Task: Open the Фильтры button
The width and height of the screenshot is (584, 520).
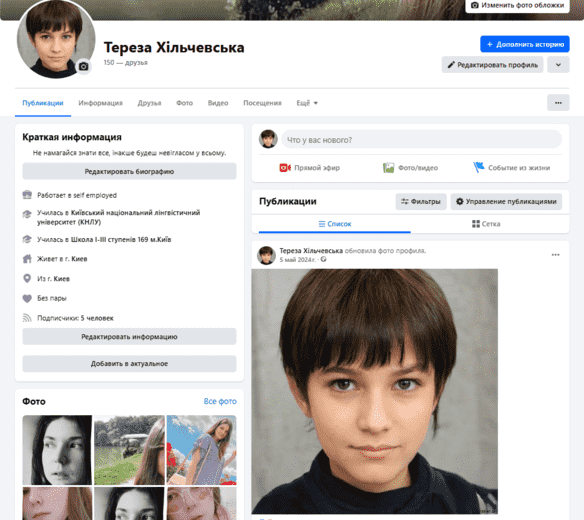Action: (421, 202)
